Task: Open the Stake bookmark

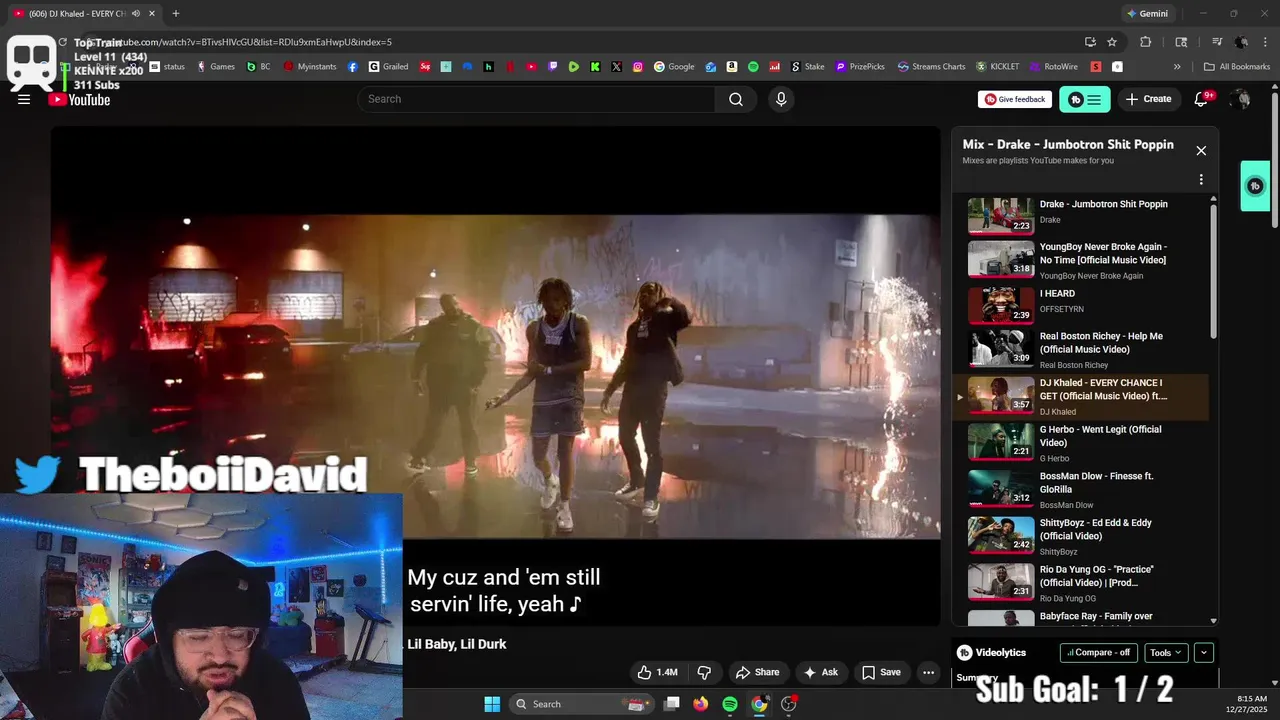Action: tap(808, 67)
